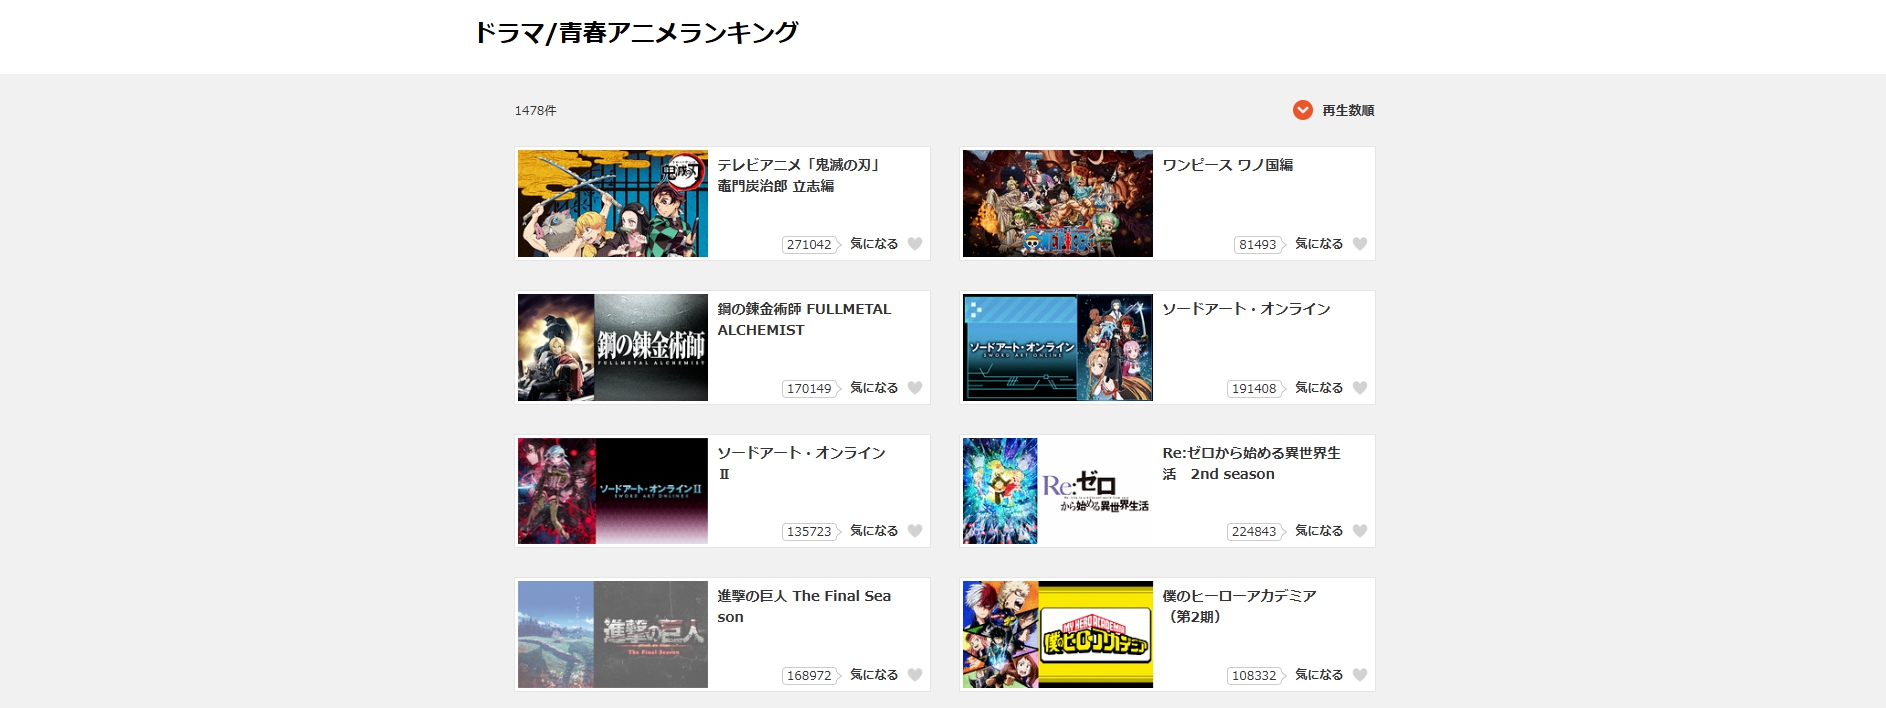This screenshot has height=708, width=1886.
Task: Favorite ソードアート・オンライン II with the heart icon
Action: 914,531
